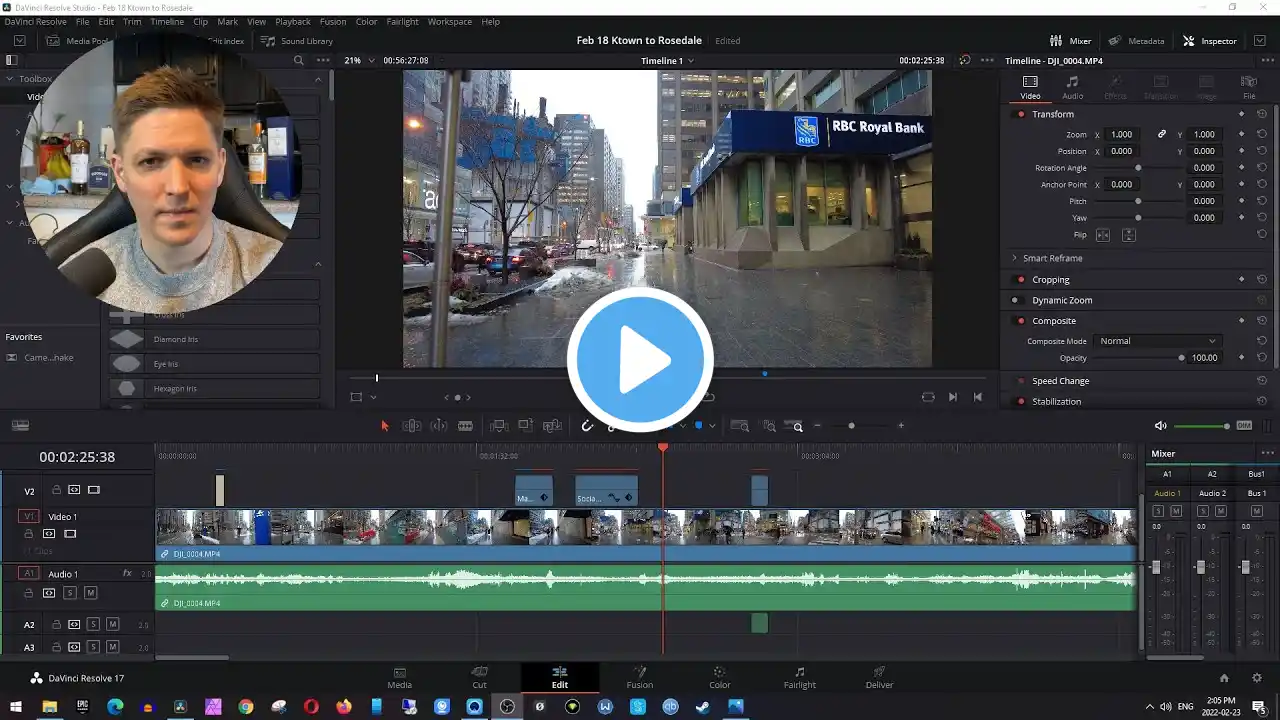Click the Replace Clip toolbar icon

(552, 426)
